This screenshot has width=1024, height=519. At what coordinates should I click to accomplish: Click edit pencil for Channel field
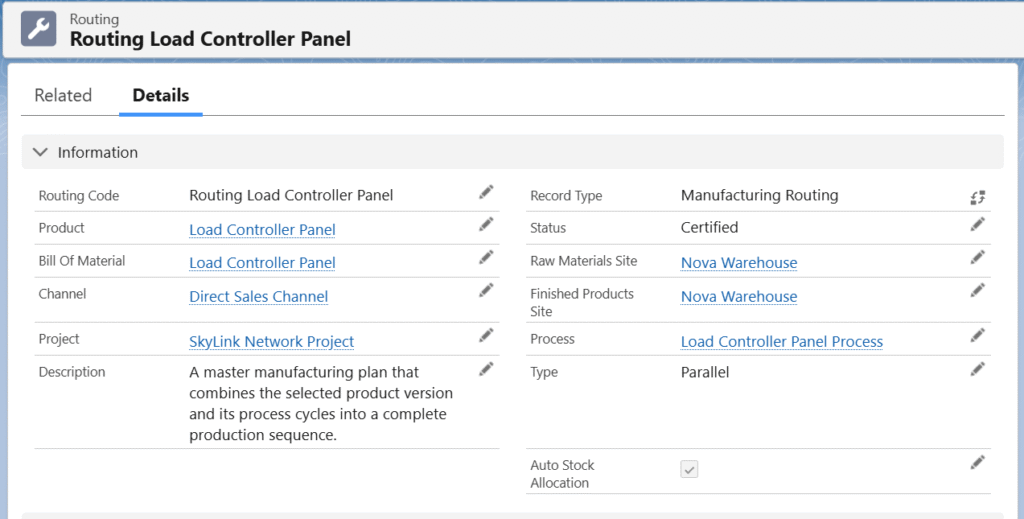point(486,291)
